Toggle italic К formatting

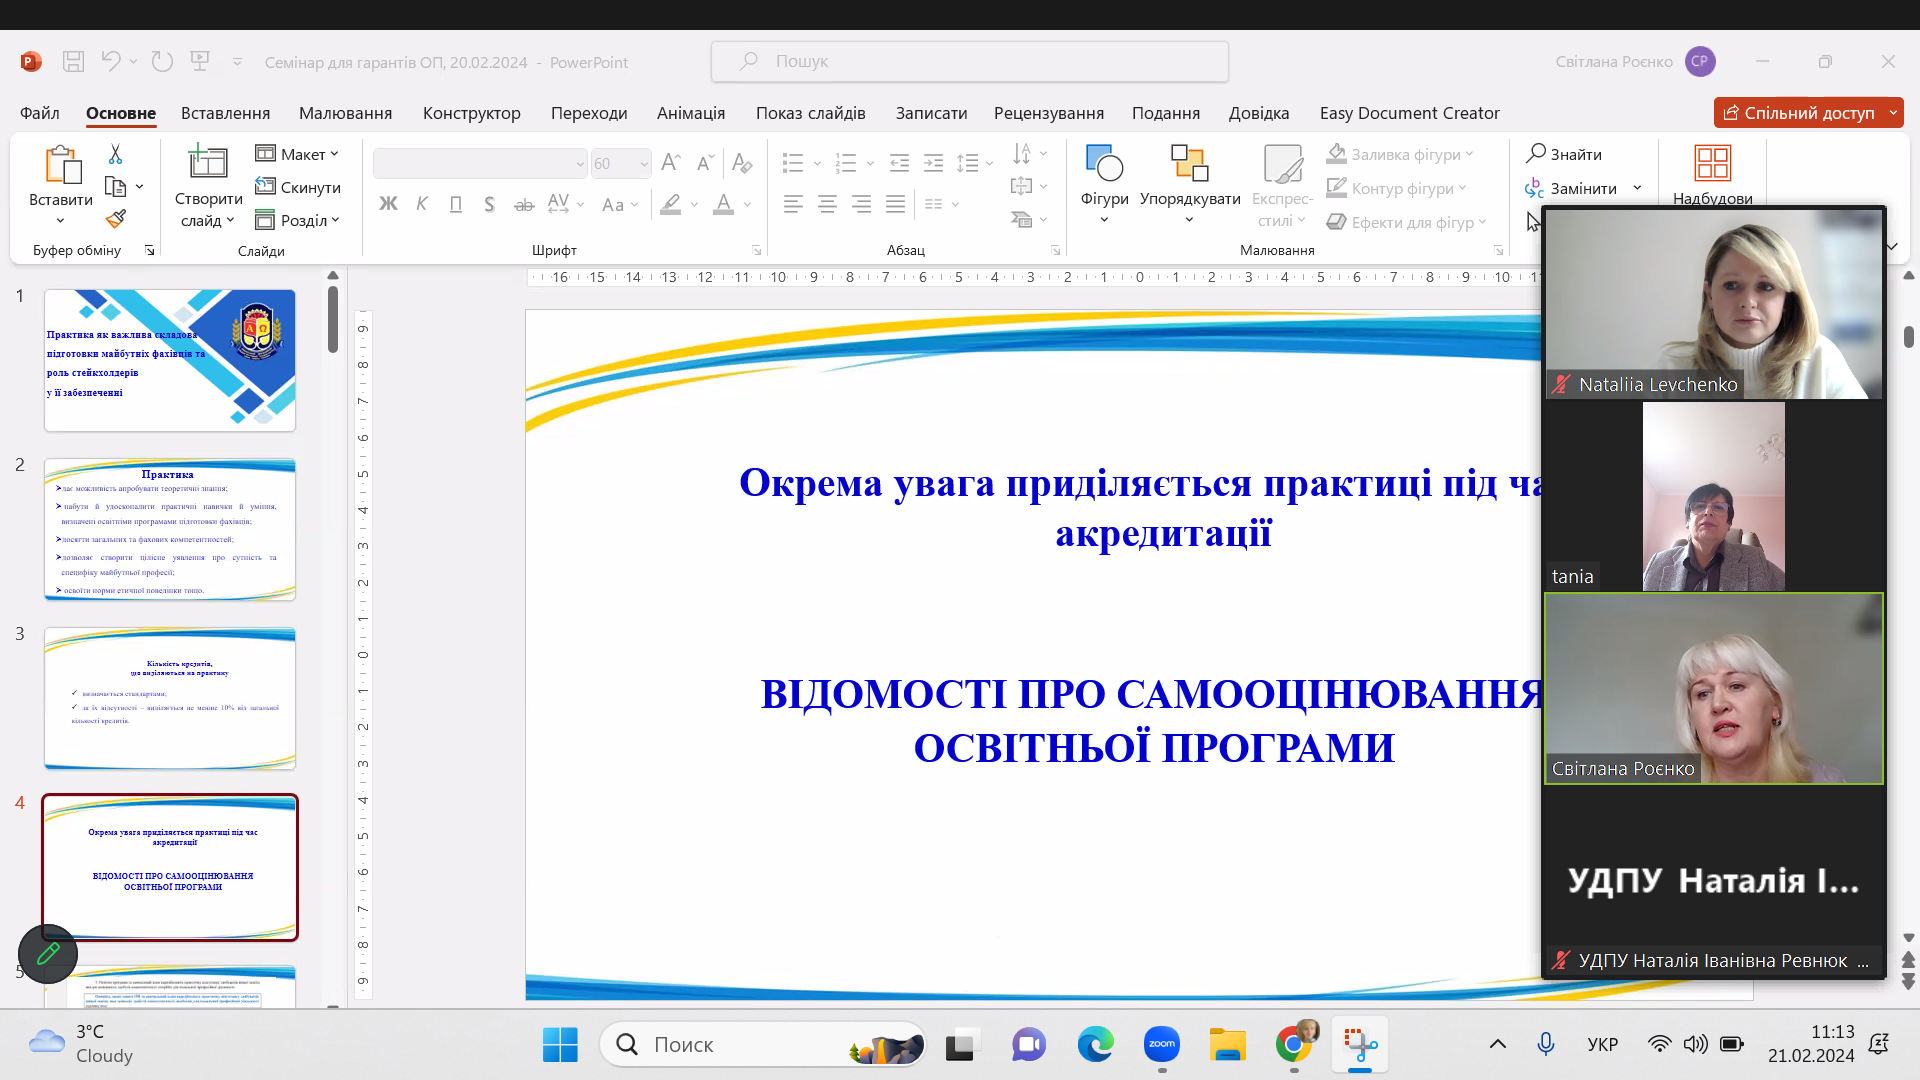click(x=422, y=204)
